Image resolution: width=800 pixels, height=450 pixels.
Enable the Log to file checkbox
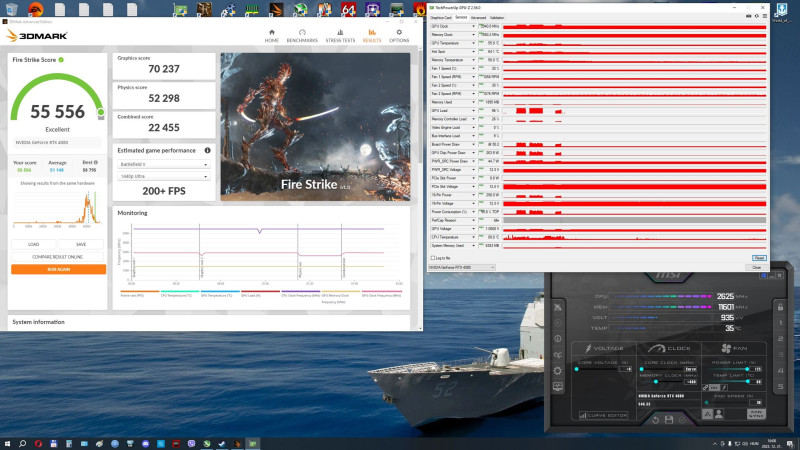(x=433, y=258)
